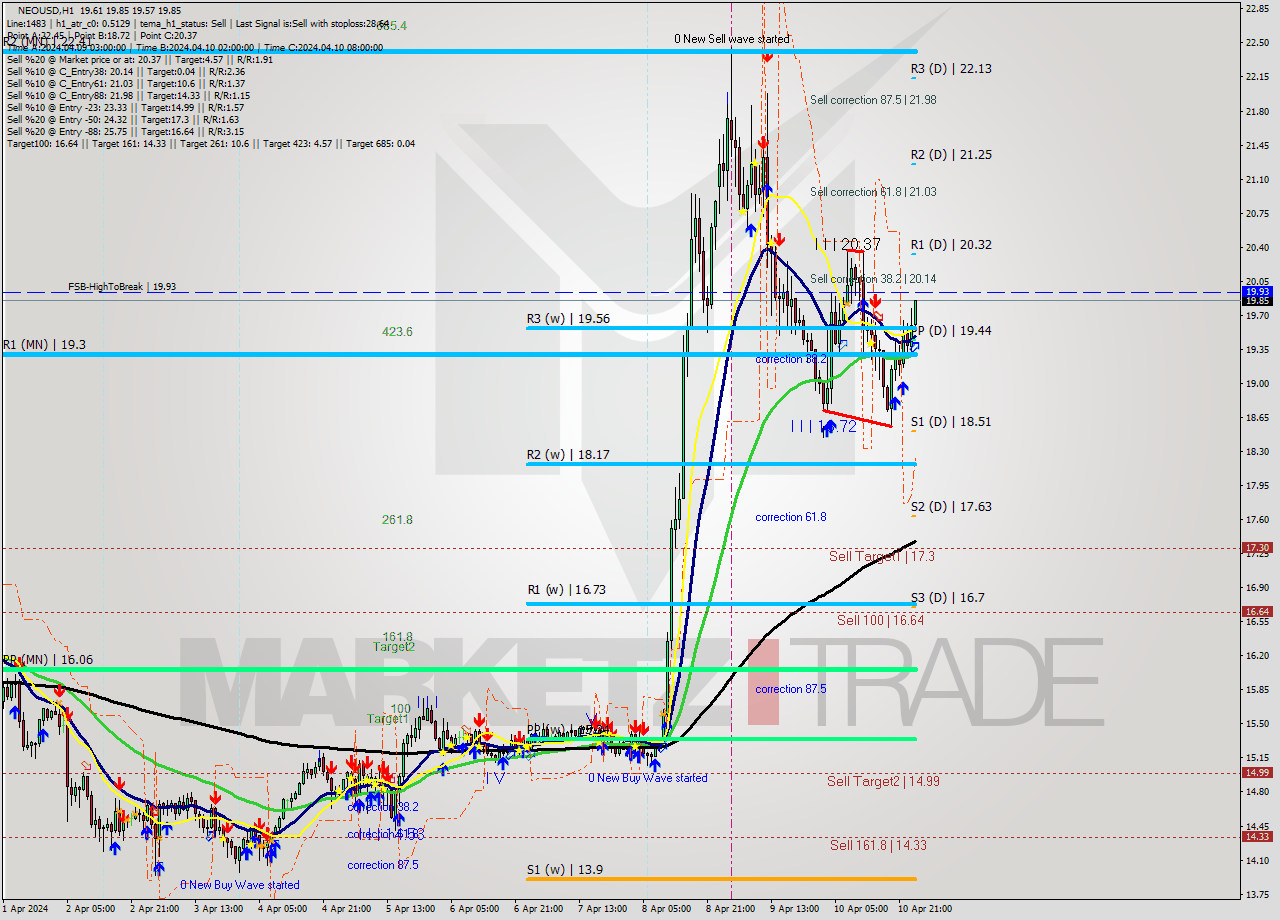Select the R3 (w) | 19.56 weekly label

(568, 319)
